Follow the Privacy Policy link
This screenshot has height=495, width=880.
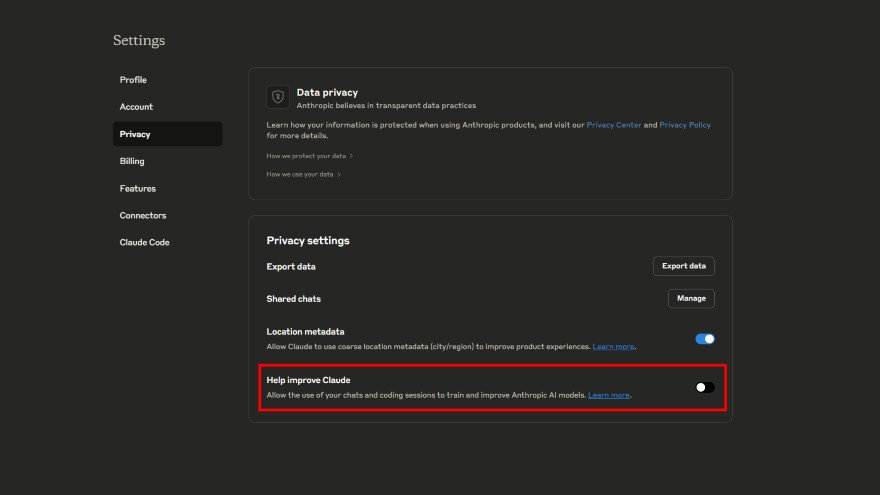(685, 125)
